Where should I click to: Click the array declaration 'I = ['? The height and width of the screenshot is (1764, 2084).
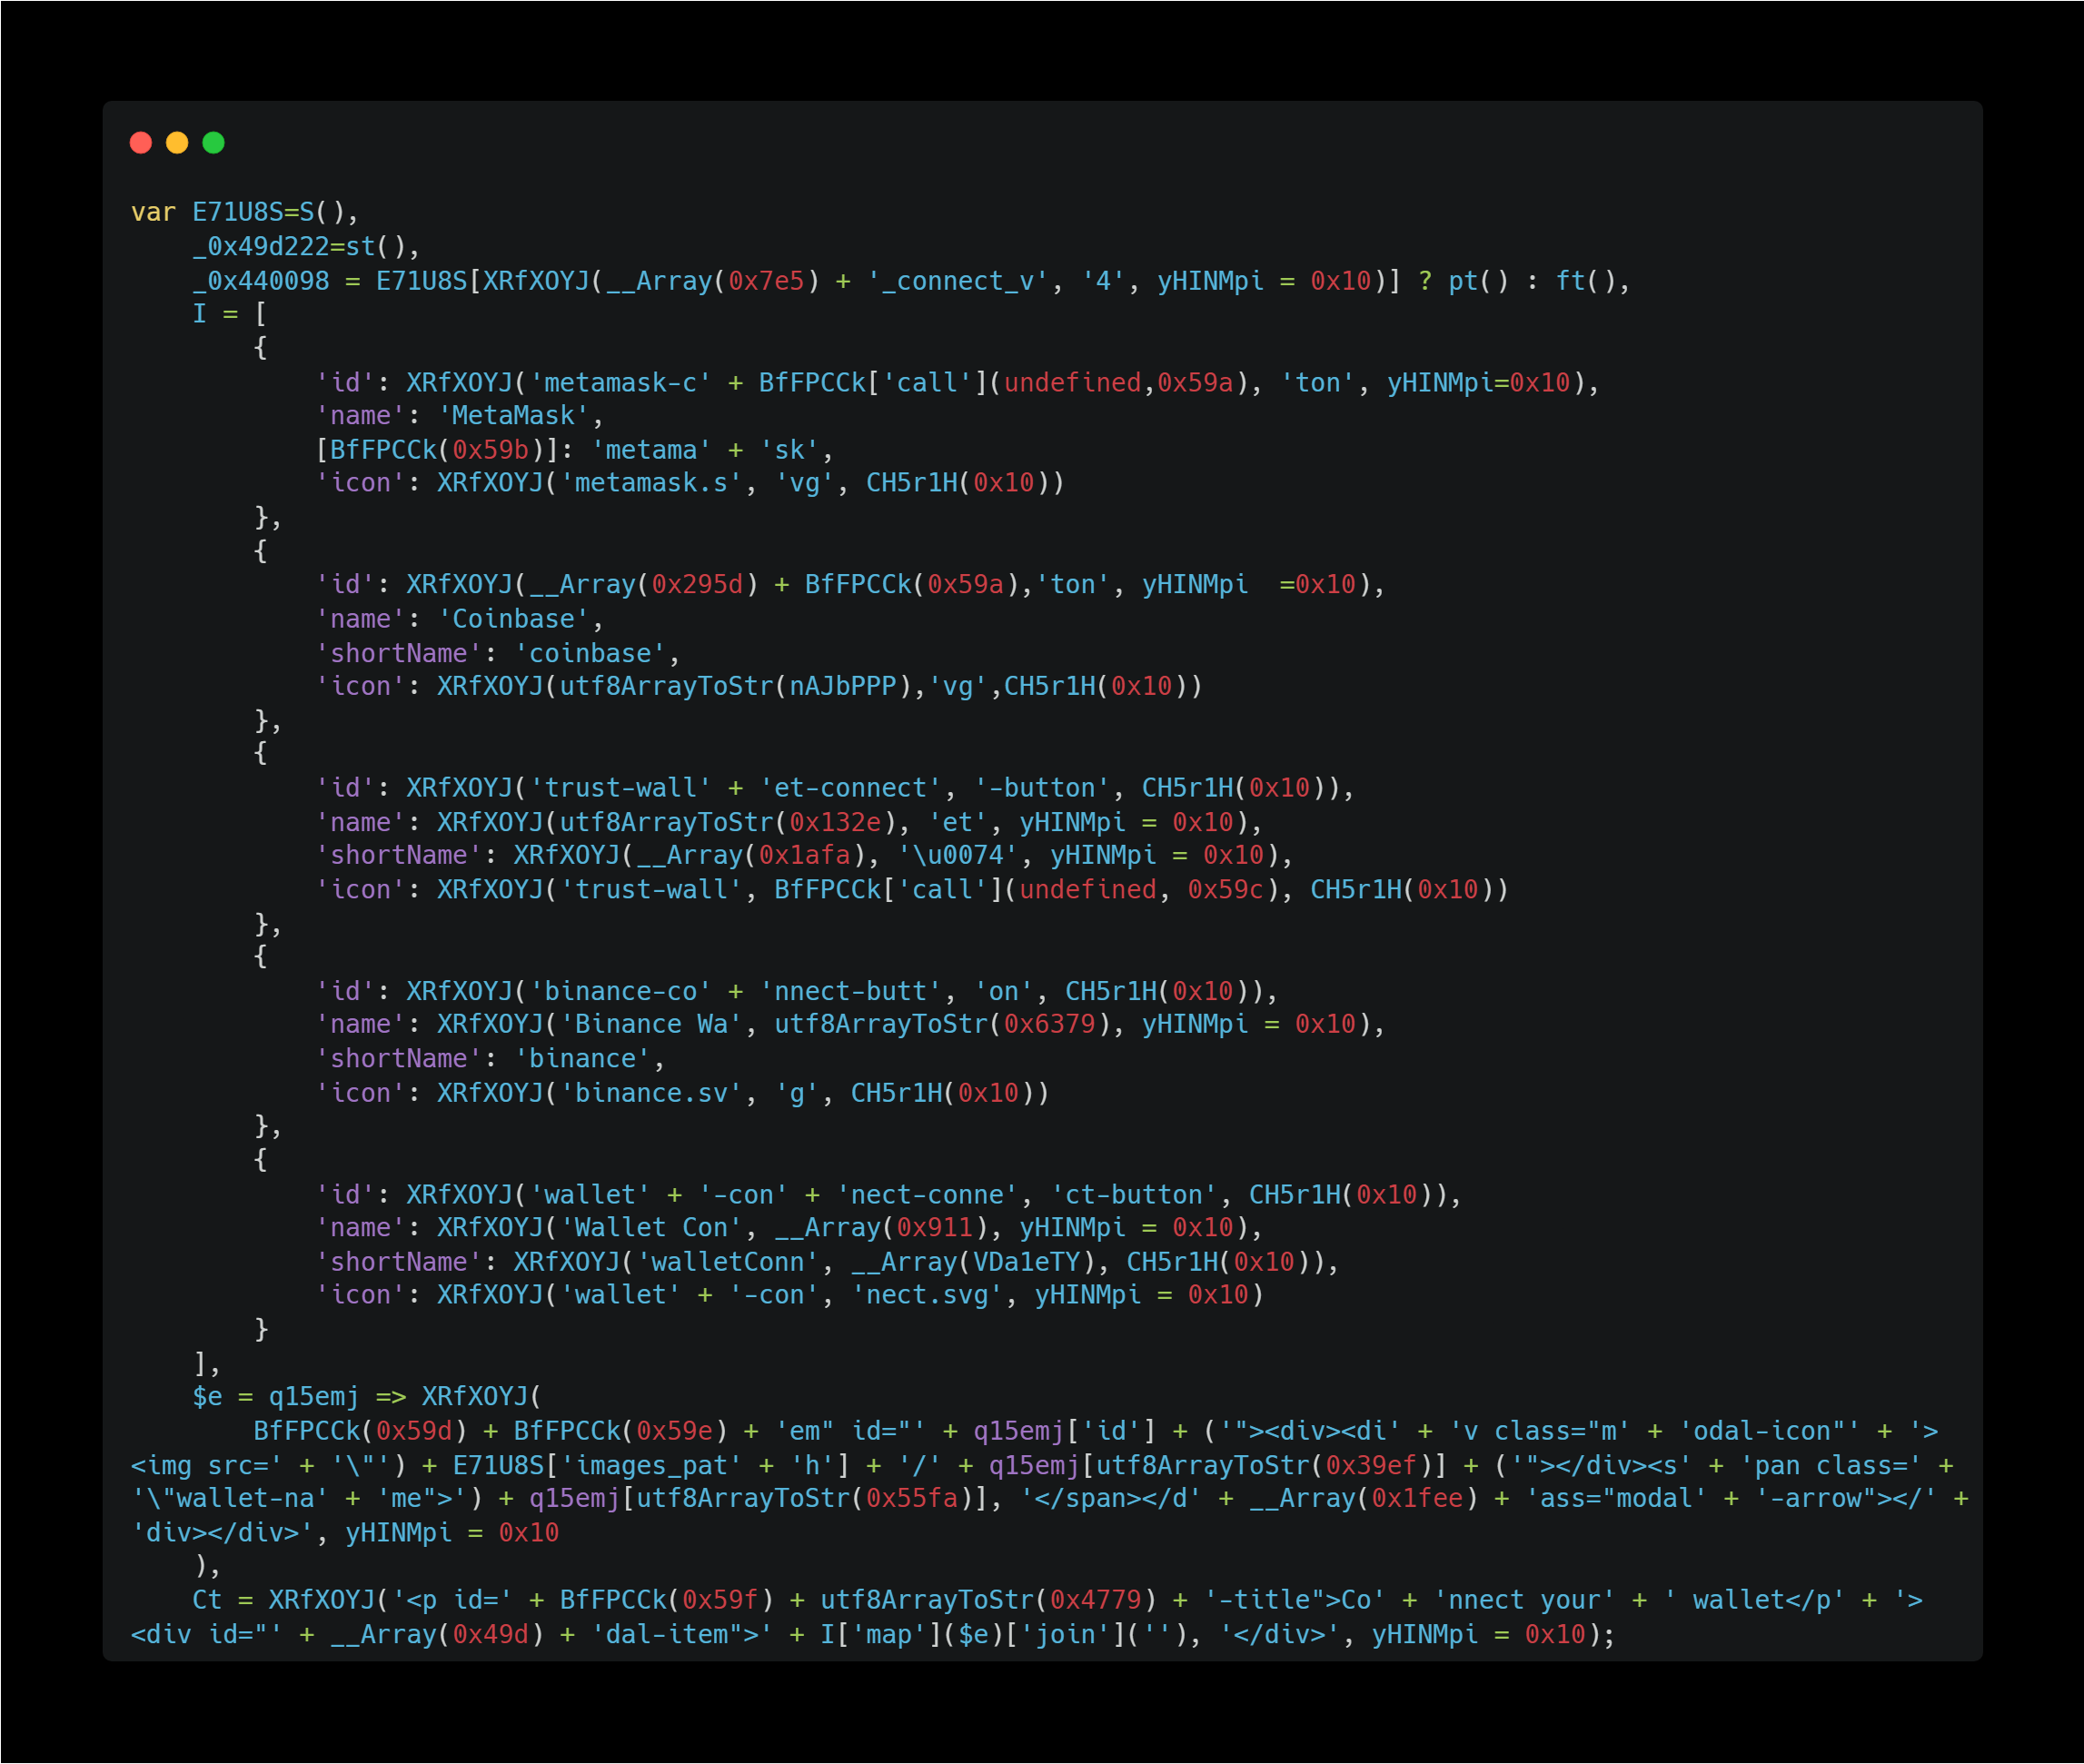pyautogui.click(x=230, y=314)
